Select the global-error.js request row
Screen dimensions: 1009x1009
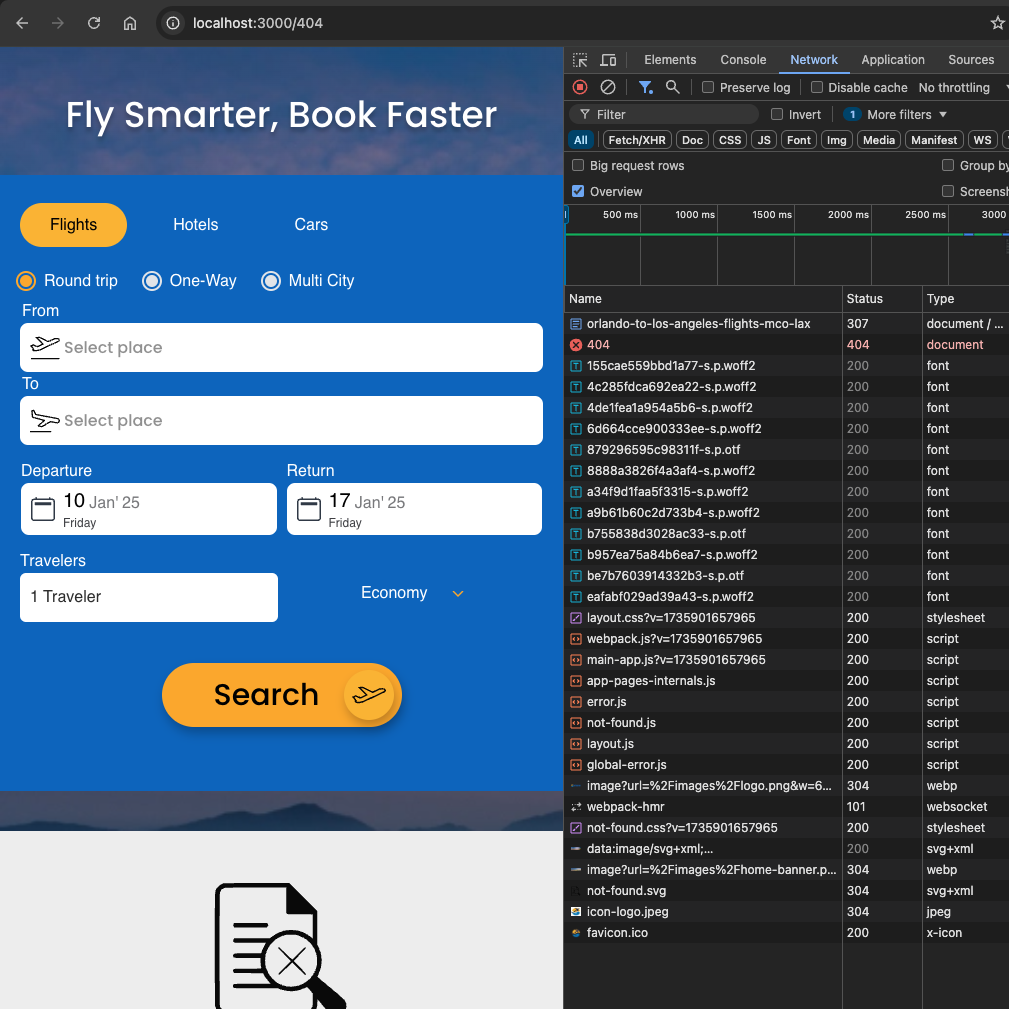point(786,765)
